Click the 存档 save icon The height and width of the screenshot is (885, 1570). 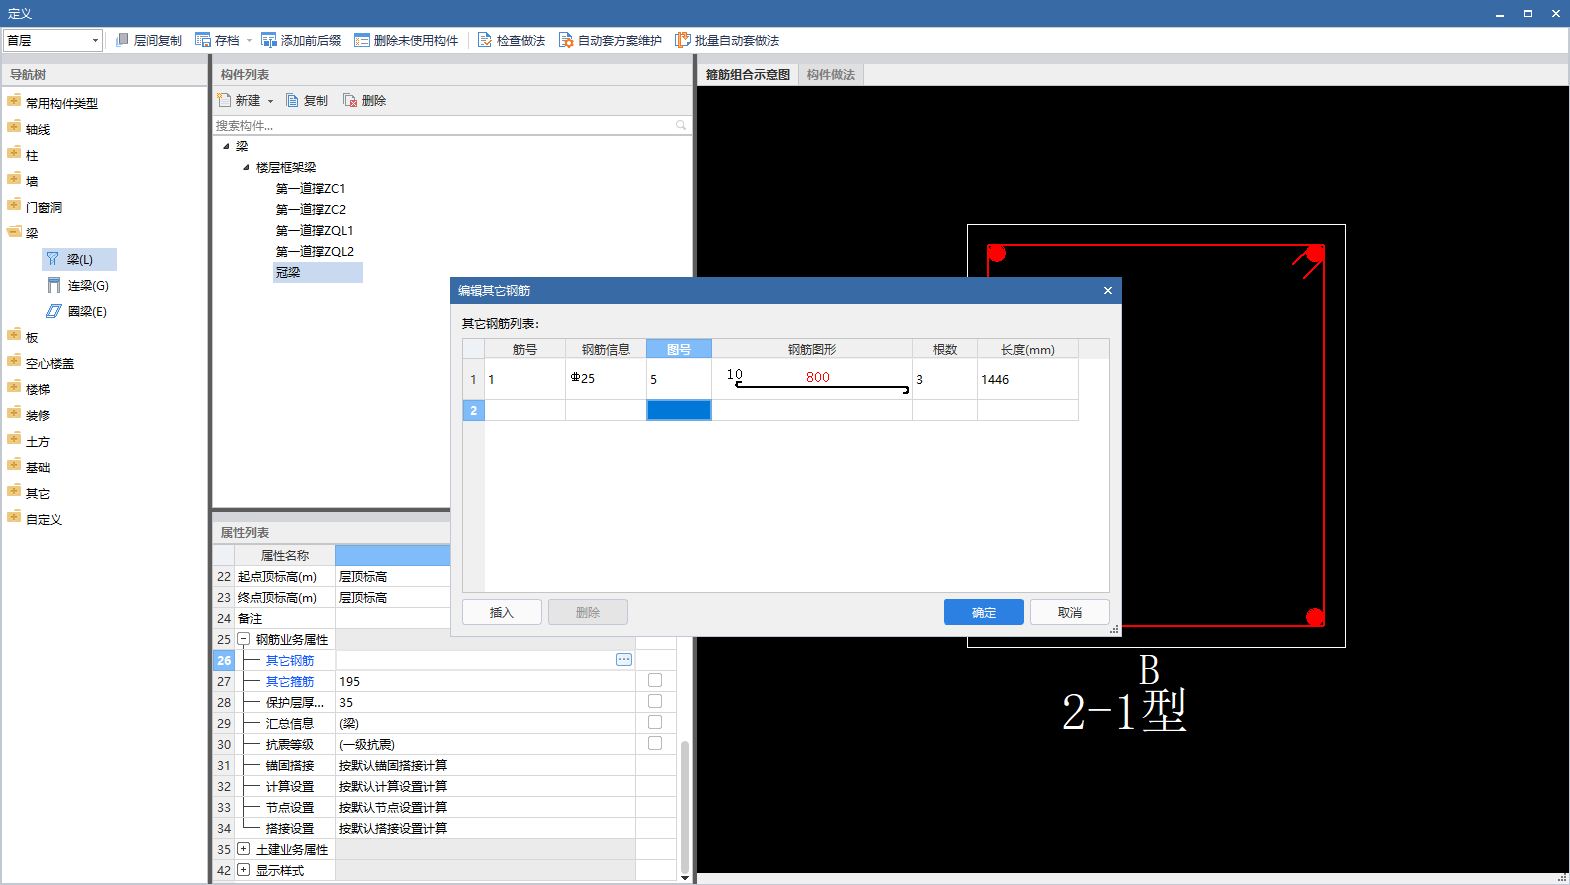coord(203,40)
